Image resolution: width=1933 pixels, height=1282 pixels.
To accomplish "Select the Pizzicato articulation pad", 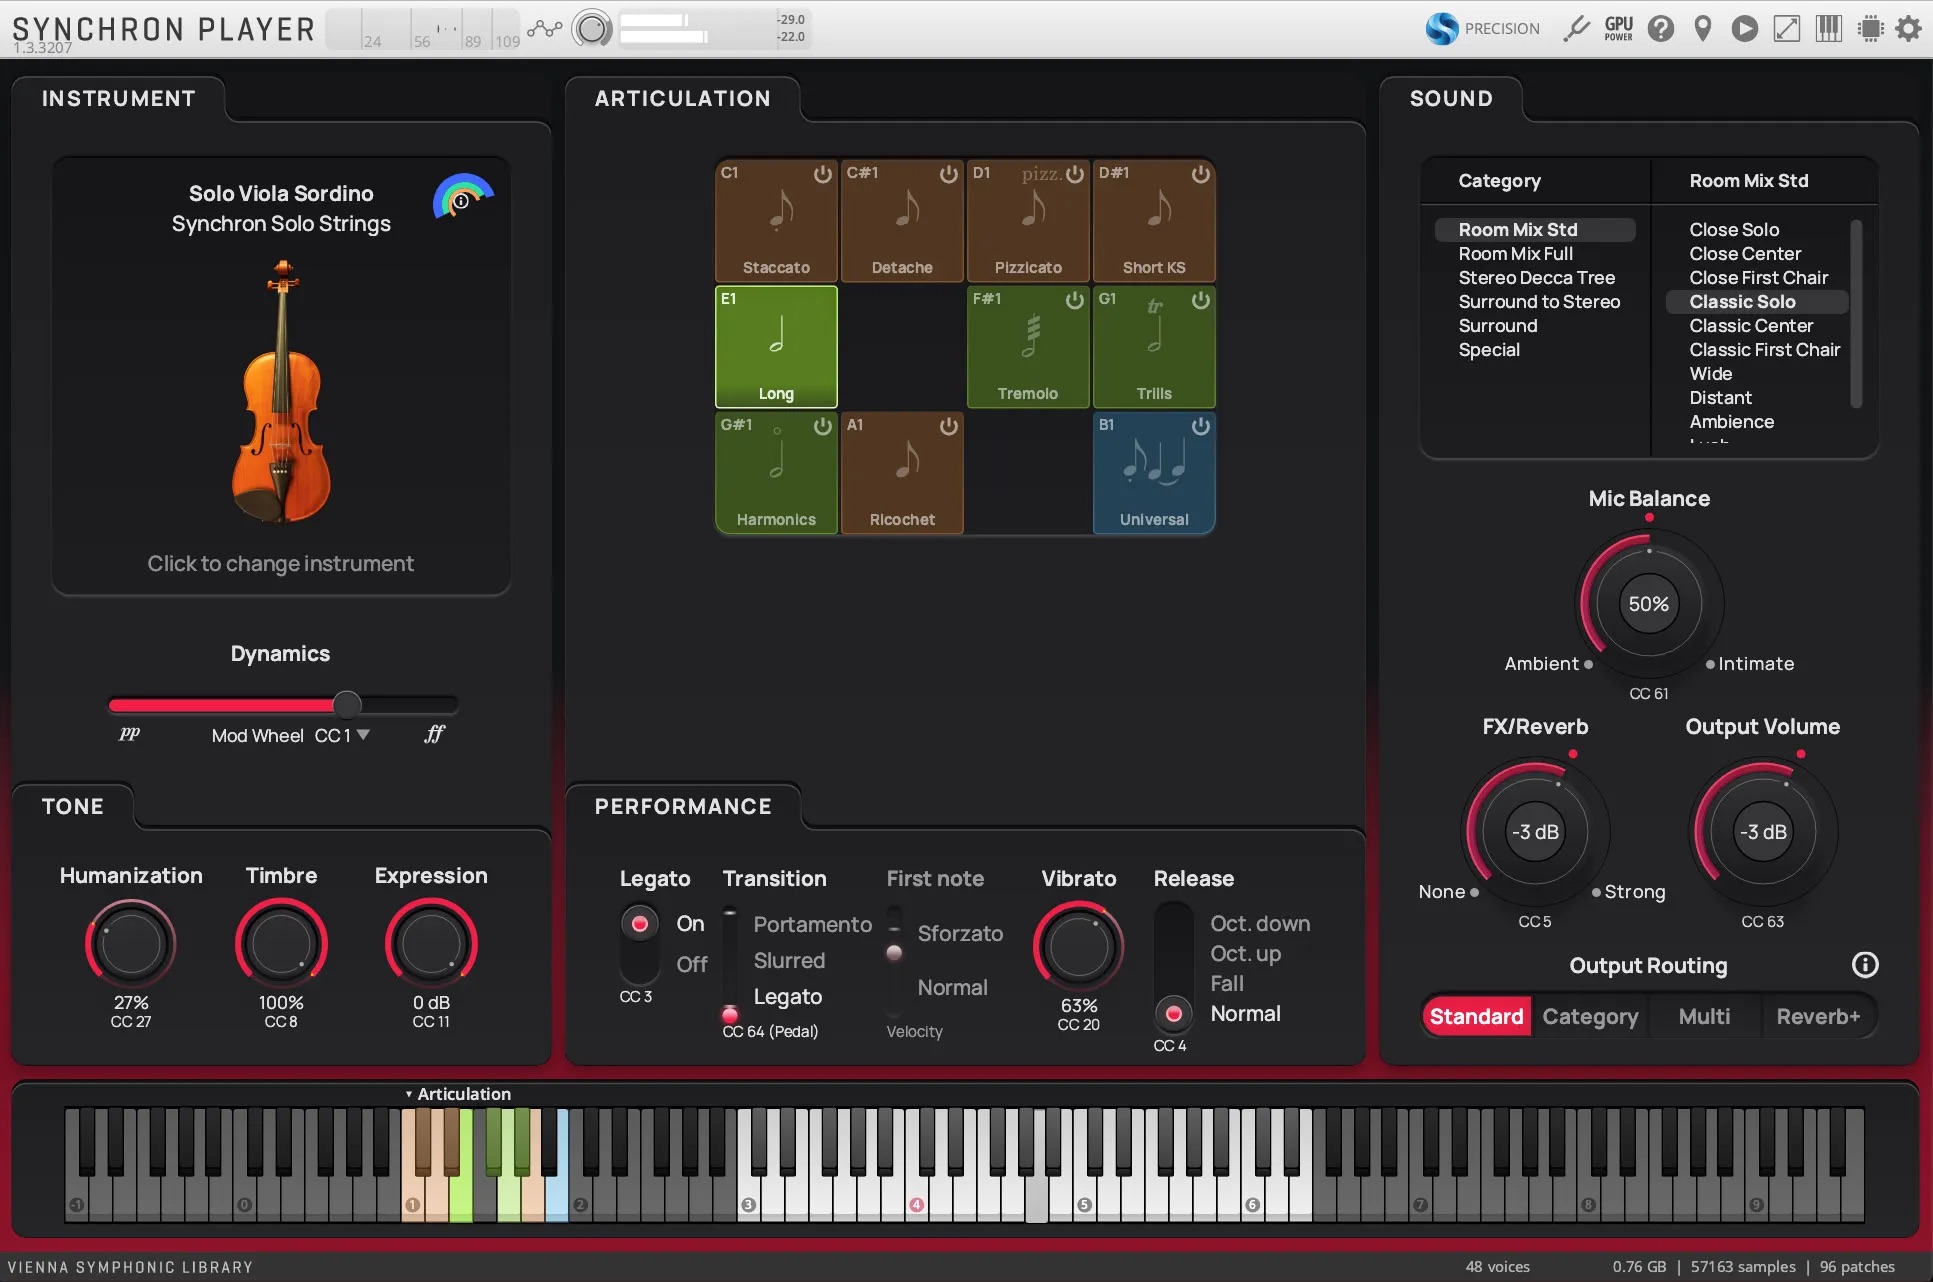I will [1028, 220].
